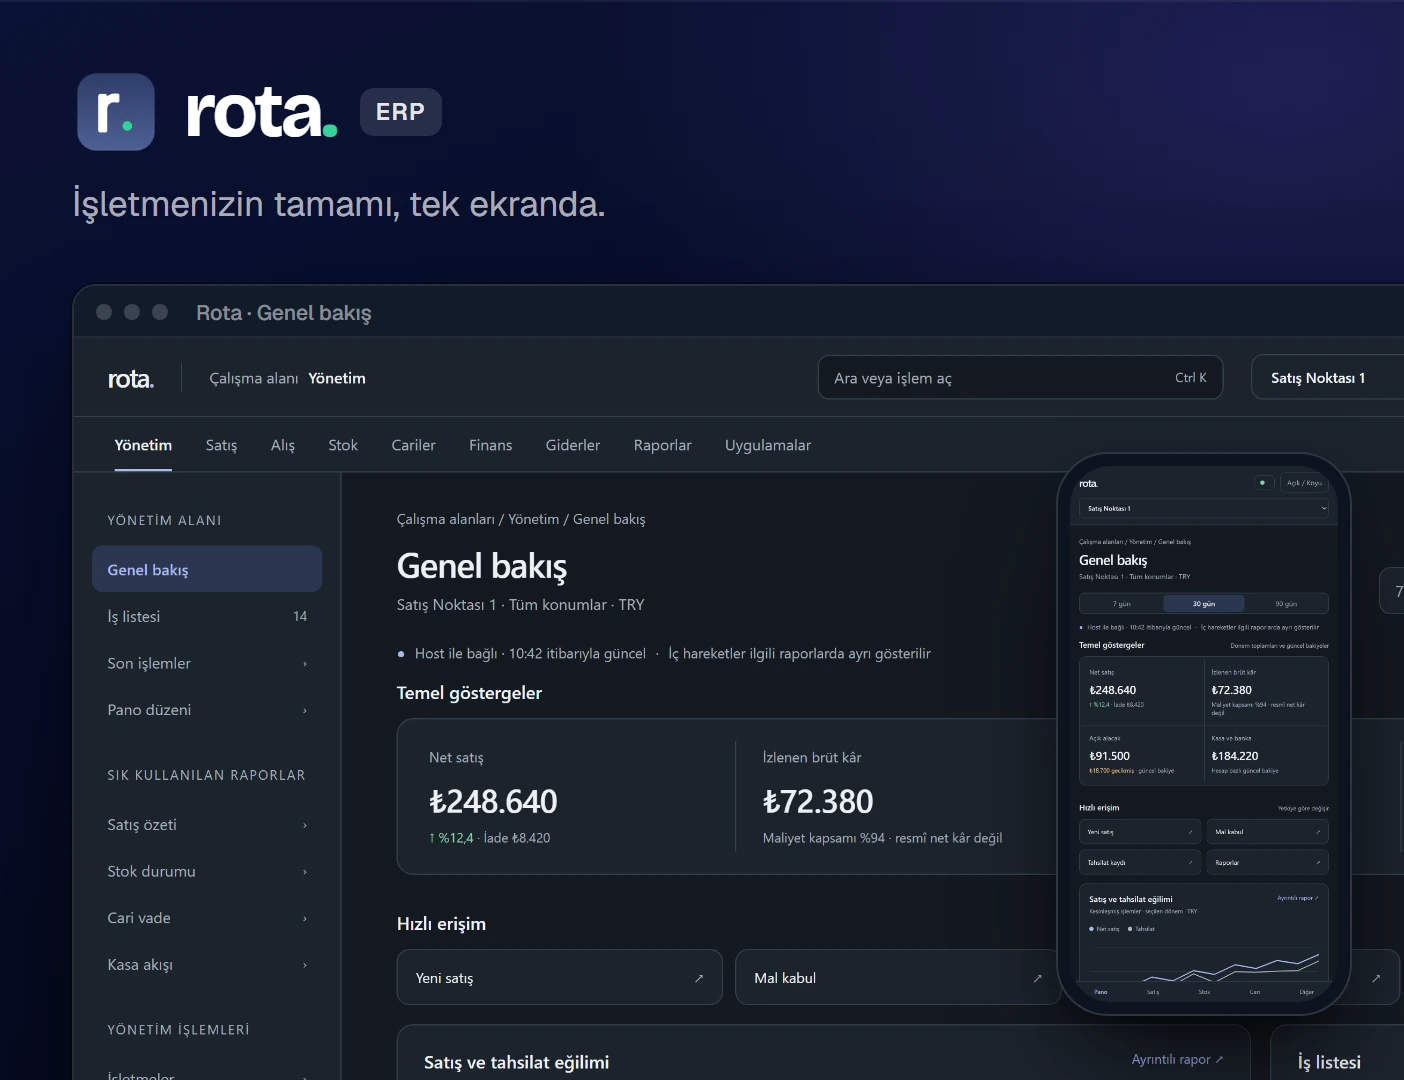Select 7 gün period on phone
Viewport: 1404px width, 1080px height.
click(1122, 604)
